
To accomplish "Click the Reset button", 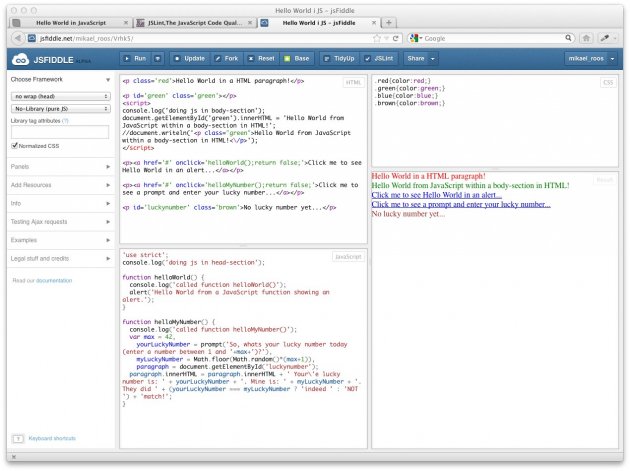I will [261, 59].
